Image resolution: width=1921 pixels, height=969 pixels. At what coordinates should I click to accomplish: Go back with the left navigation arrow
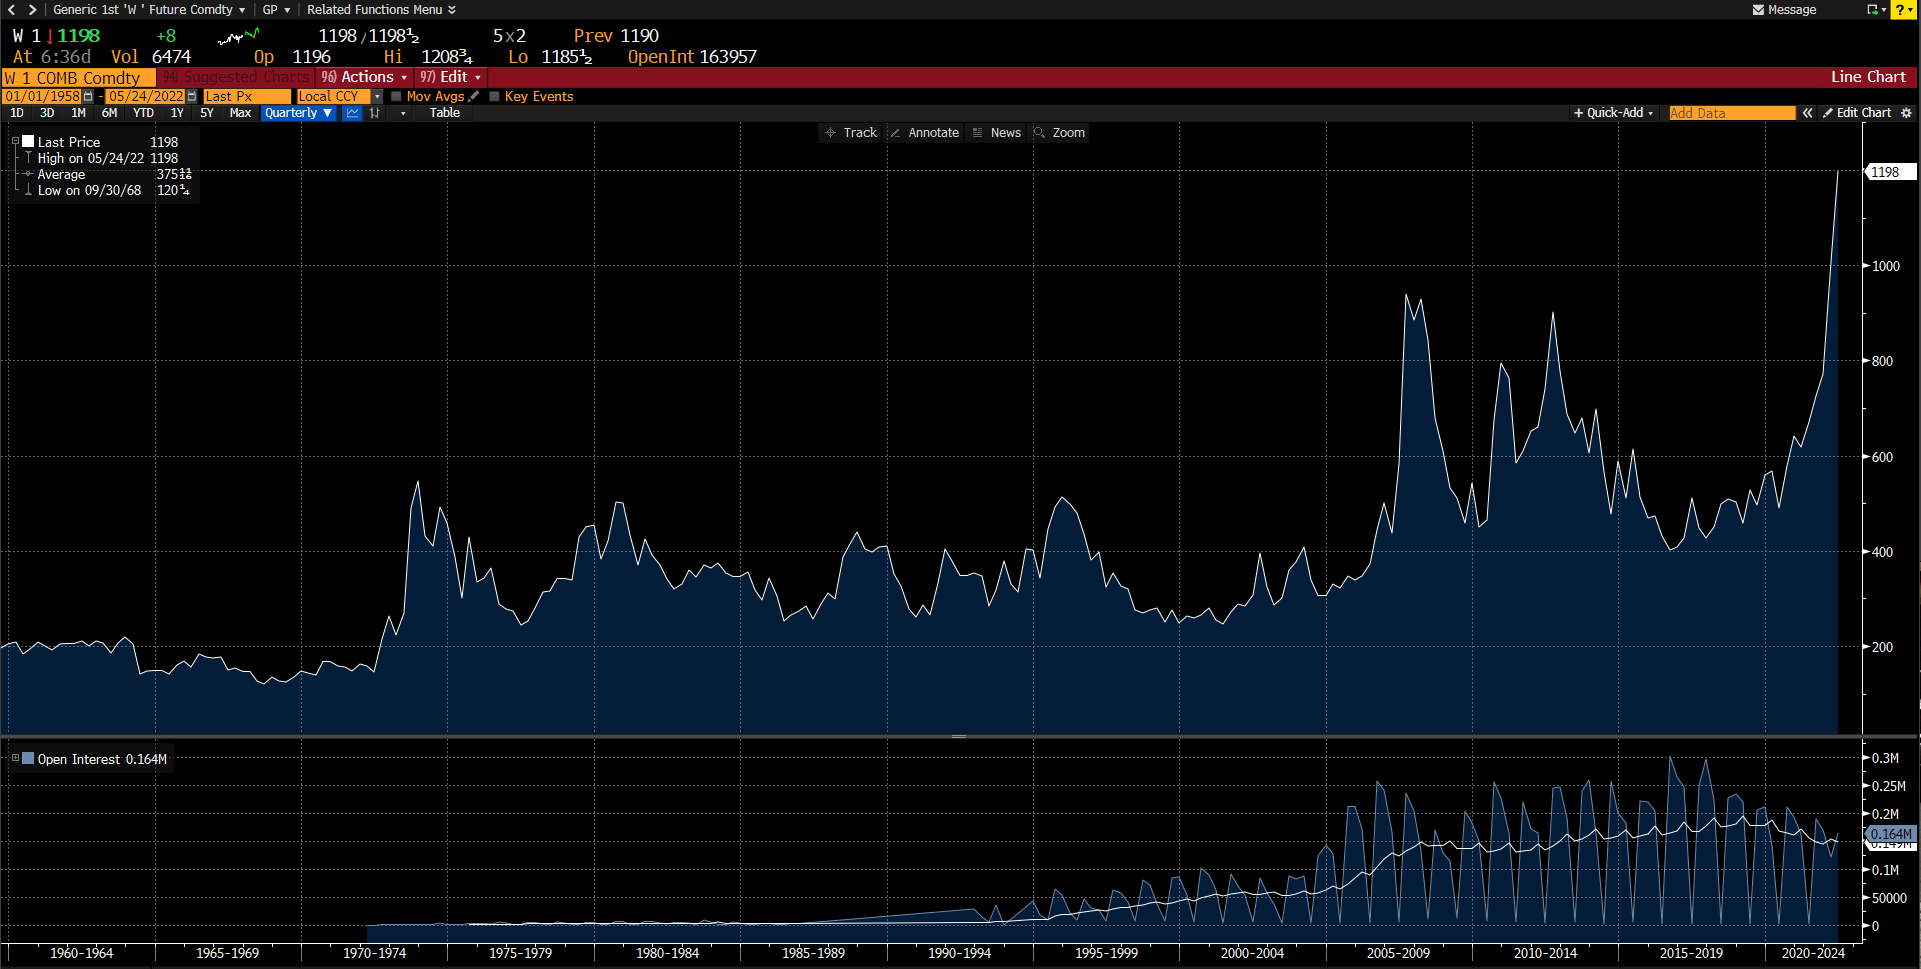(x=11, y=10)
